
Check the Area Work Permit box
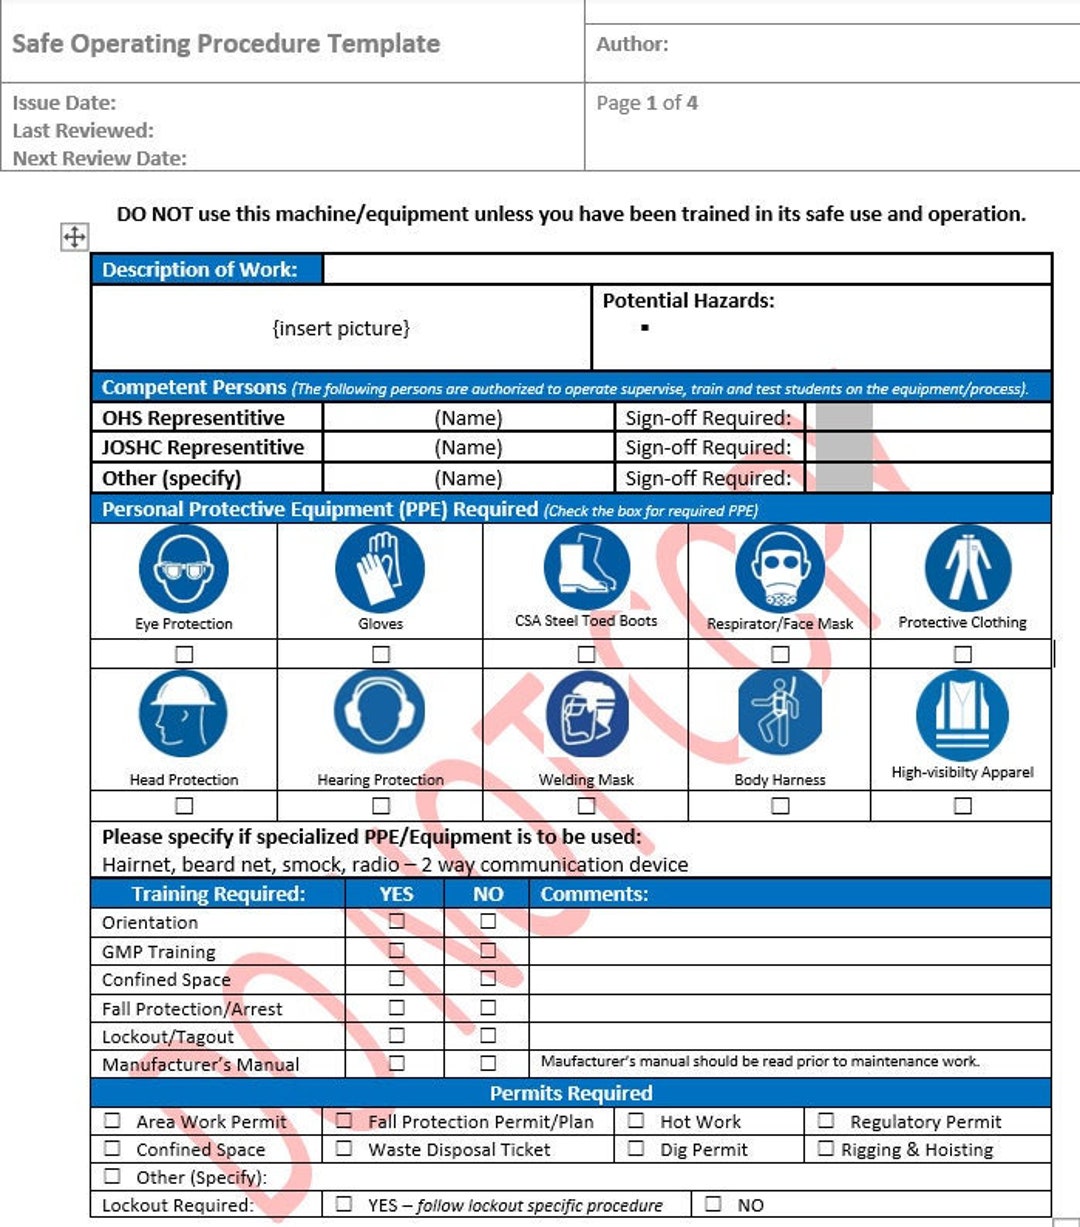(112, 1121)
